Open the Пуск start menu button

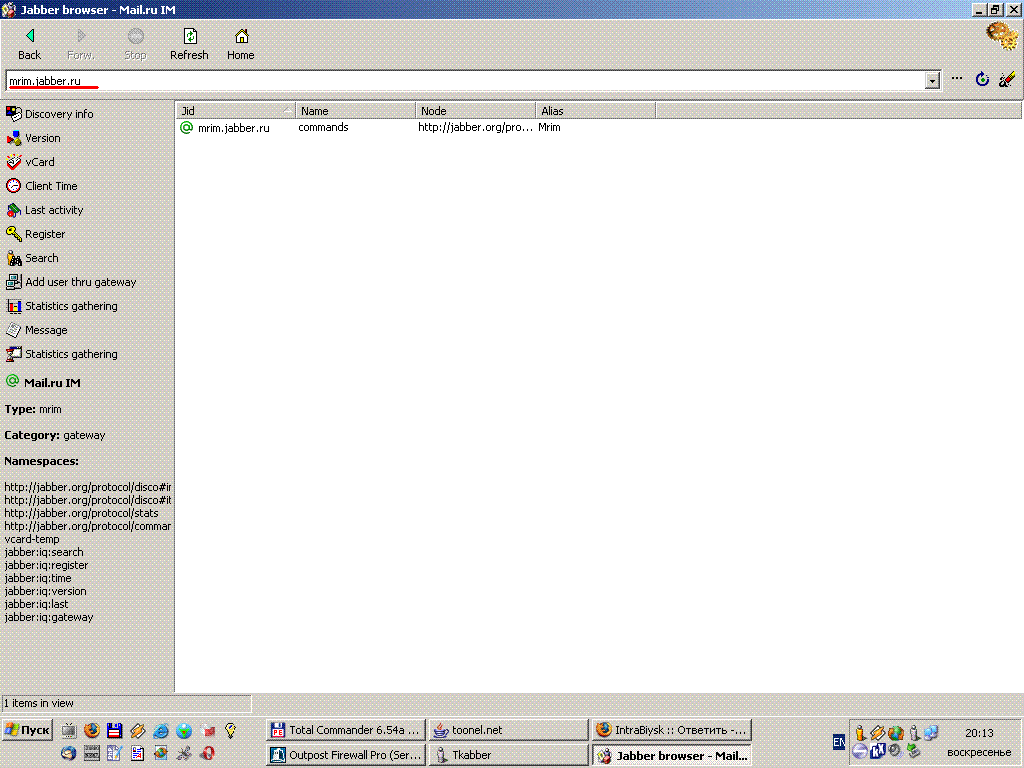pyautogui.click(x=27, y=730)
